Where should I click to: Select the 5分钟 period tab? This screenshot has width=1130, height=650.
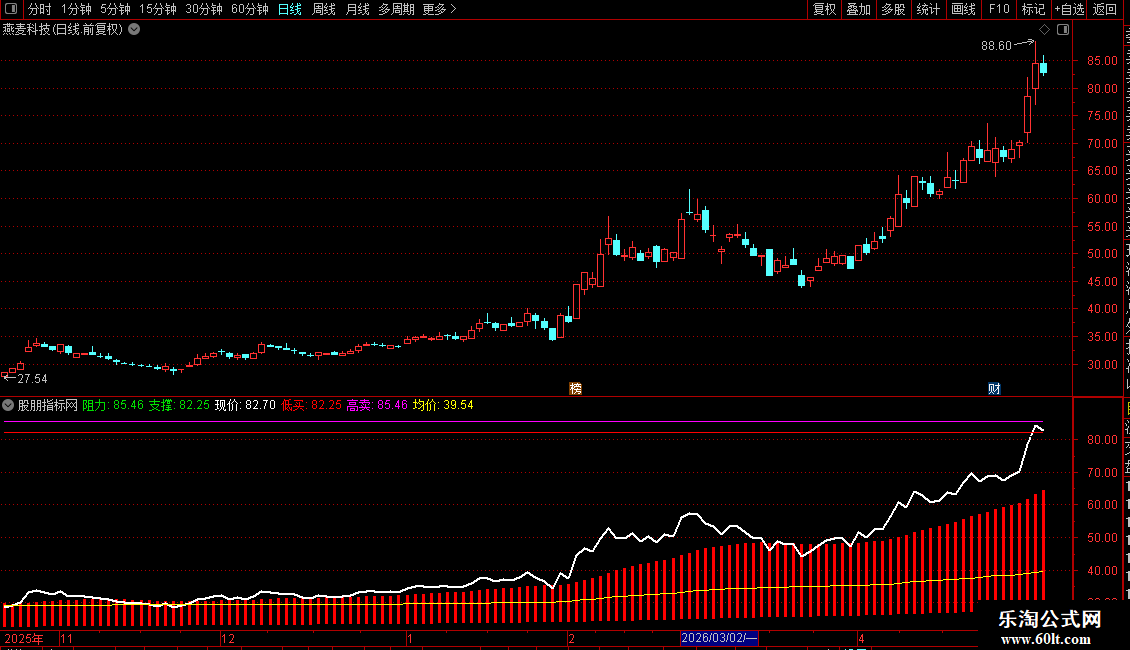coord(115,9)
